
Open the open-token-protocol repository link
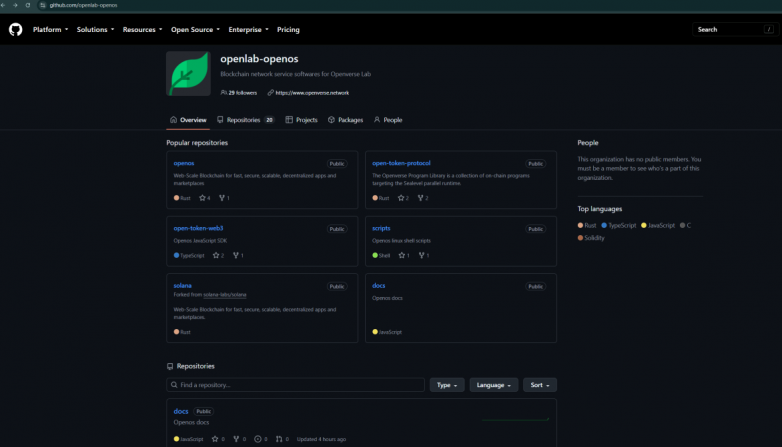coord(401,163)
